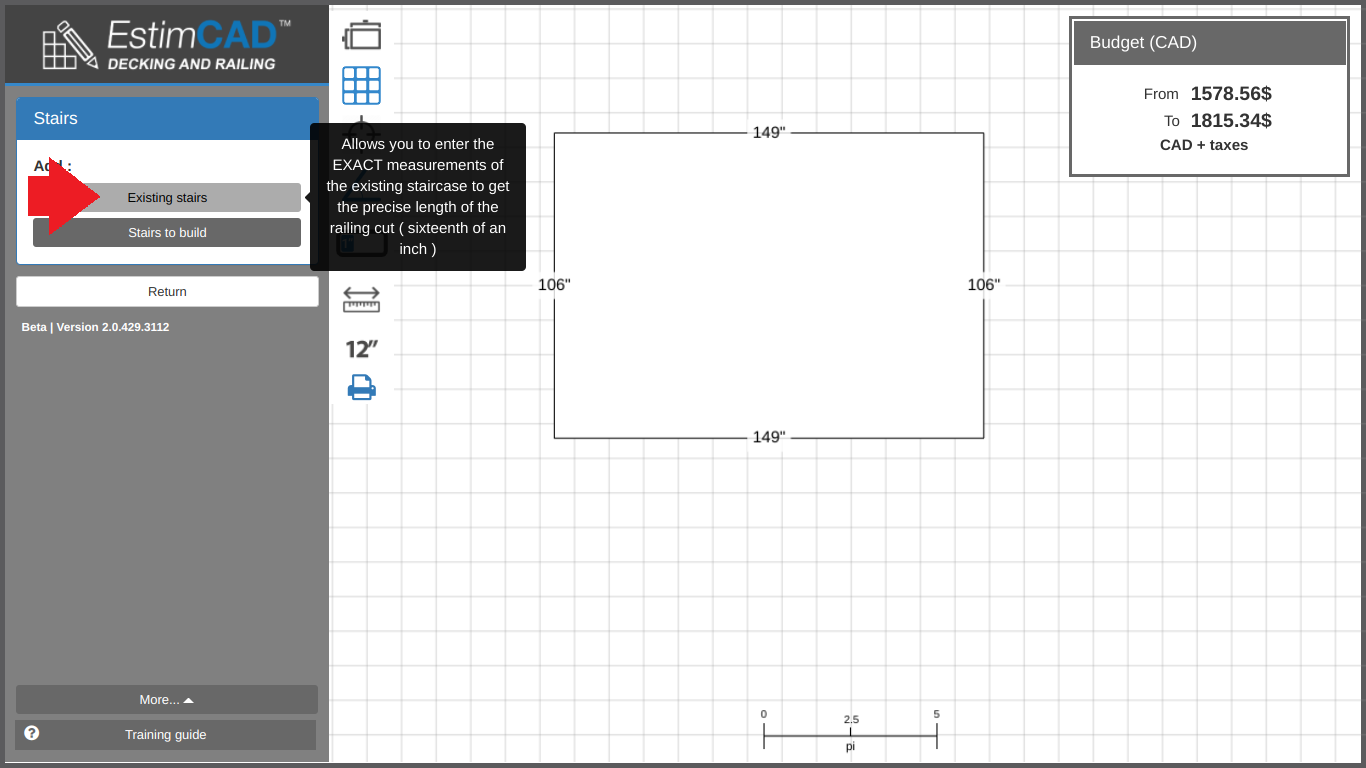Click the 2.5 mark on the scale bar
This screenshot has width=1366, height=768.
tap(851, 720)
